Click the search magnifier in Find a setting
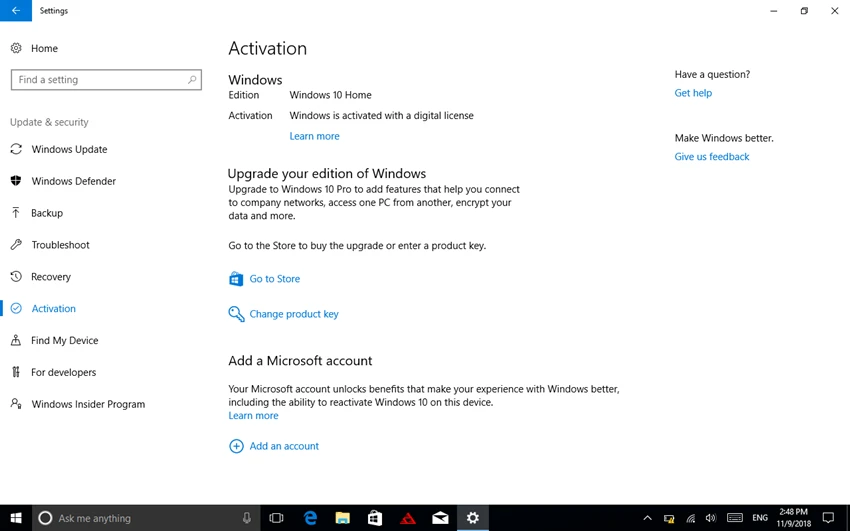This screenshot has height=531, width=850. (192, 80)
